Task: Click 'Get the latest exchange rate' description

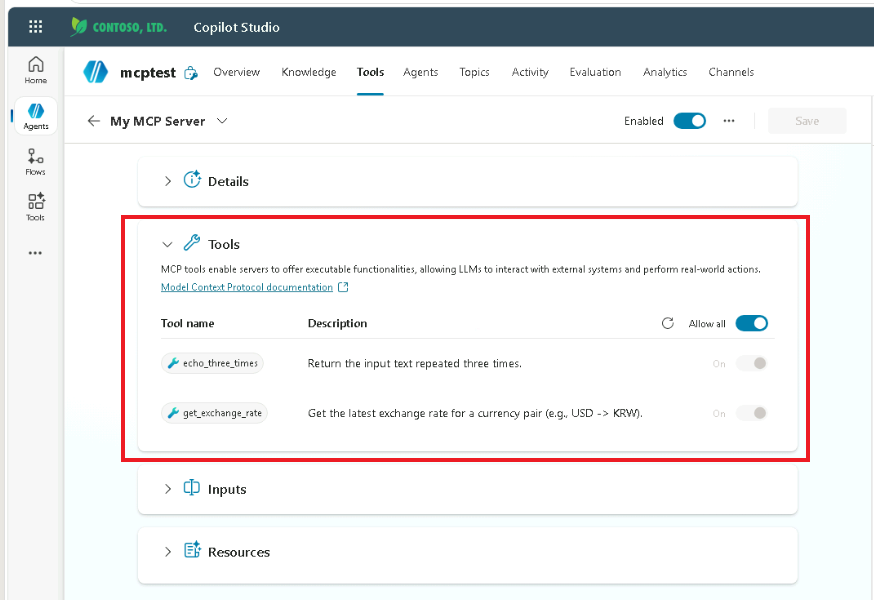Action: click(x=475, y=413)
